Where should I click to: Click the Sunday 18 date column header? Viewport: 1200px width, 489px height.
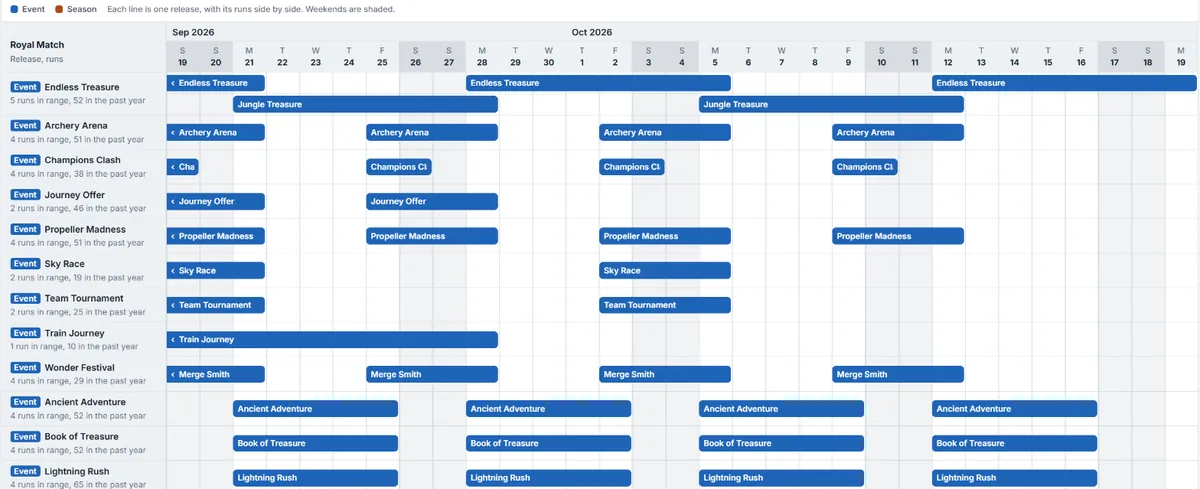[x=1148, y=56]
